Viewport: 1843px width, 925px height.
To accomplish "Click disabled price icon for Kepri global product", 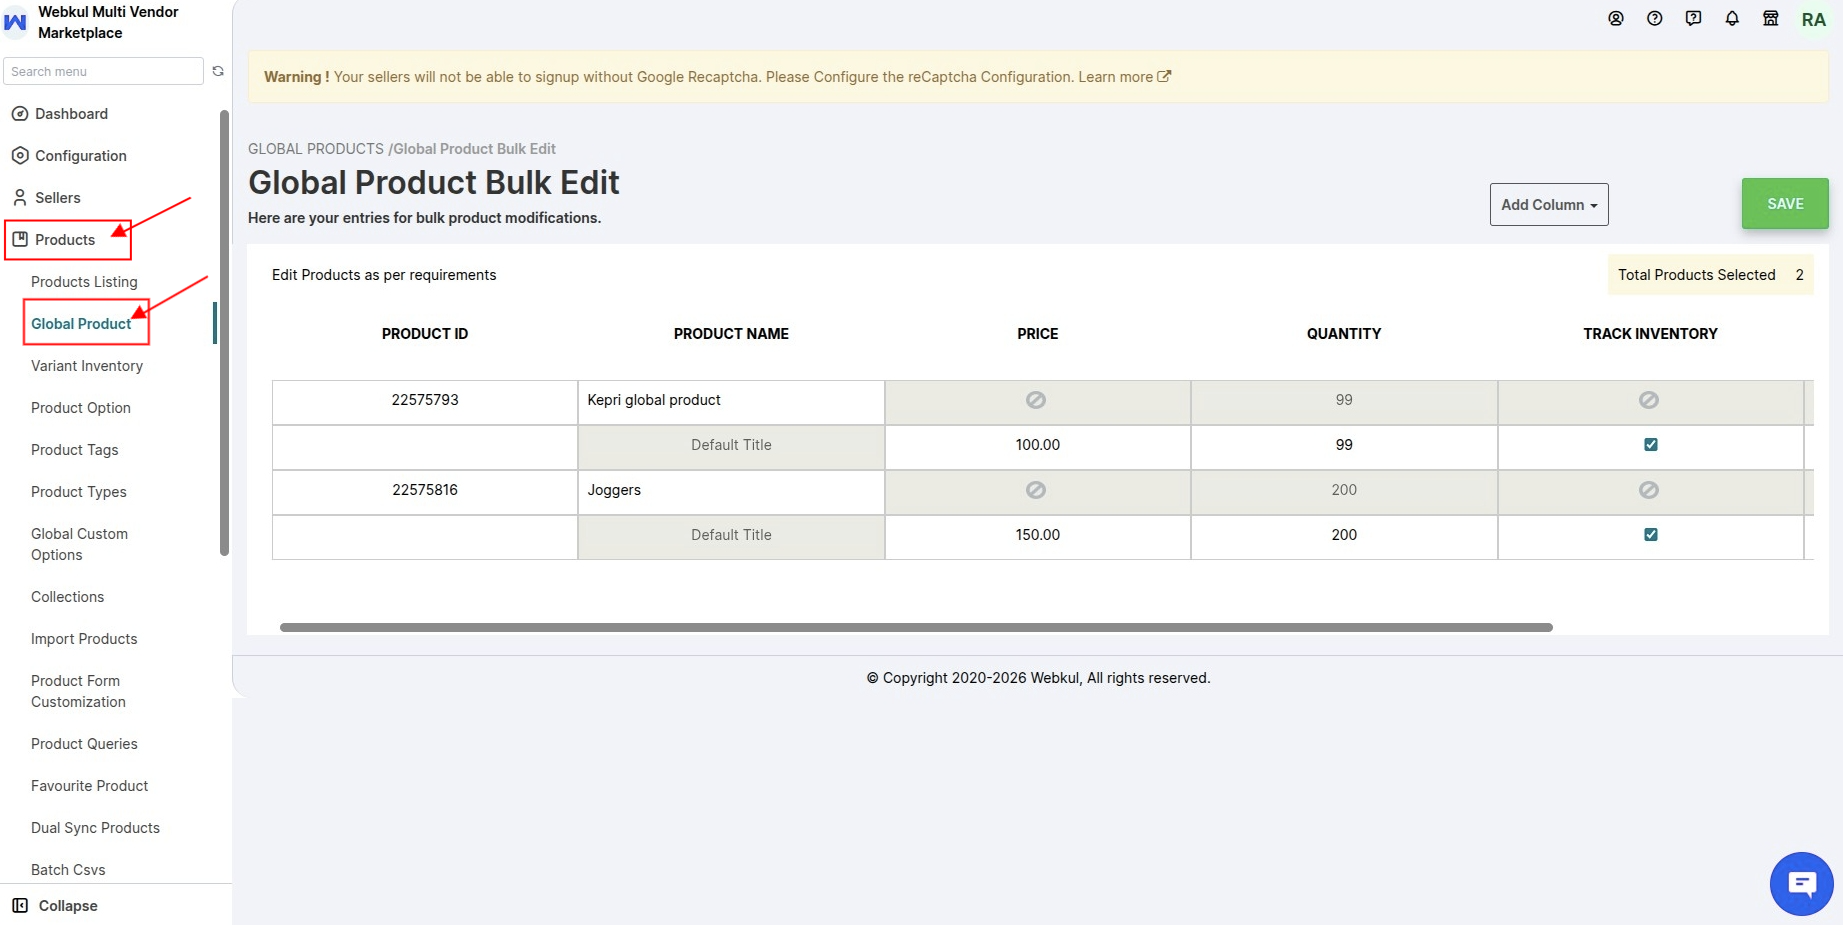I will [x=1036, y=400].
